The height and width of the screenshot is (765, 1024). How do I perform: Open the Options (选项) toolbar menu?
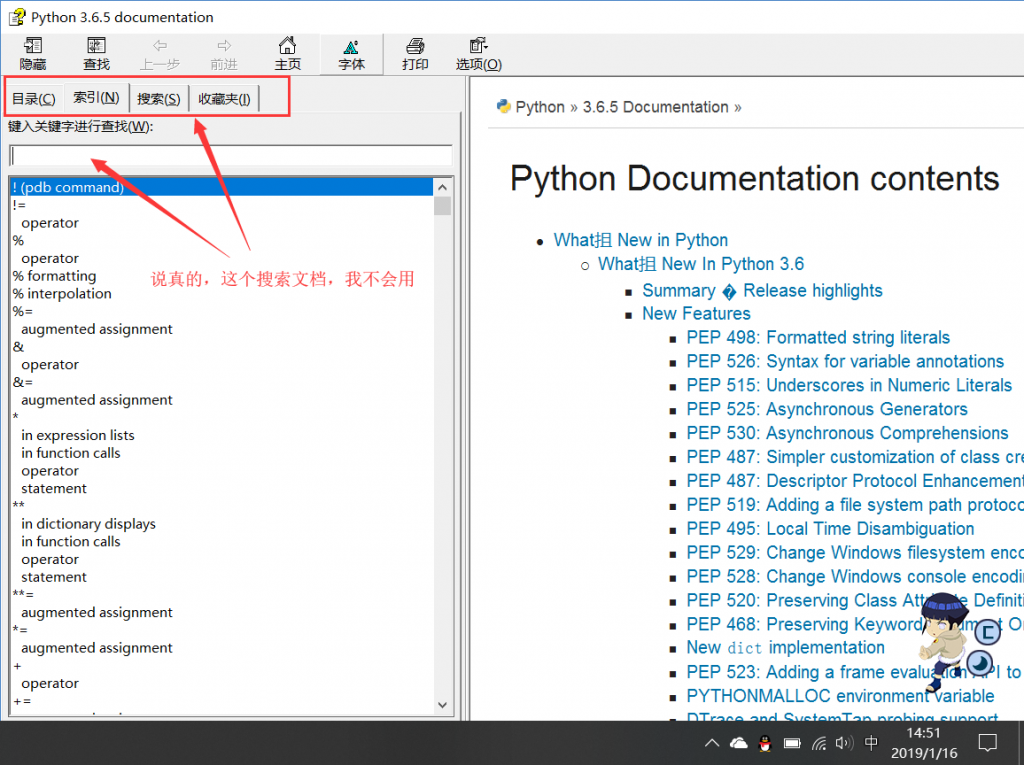[x=478, y=54]
